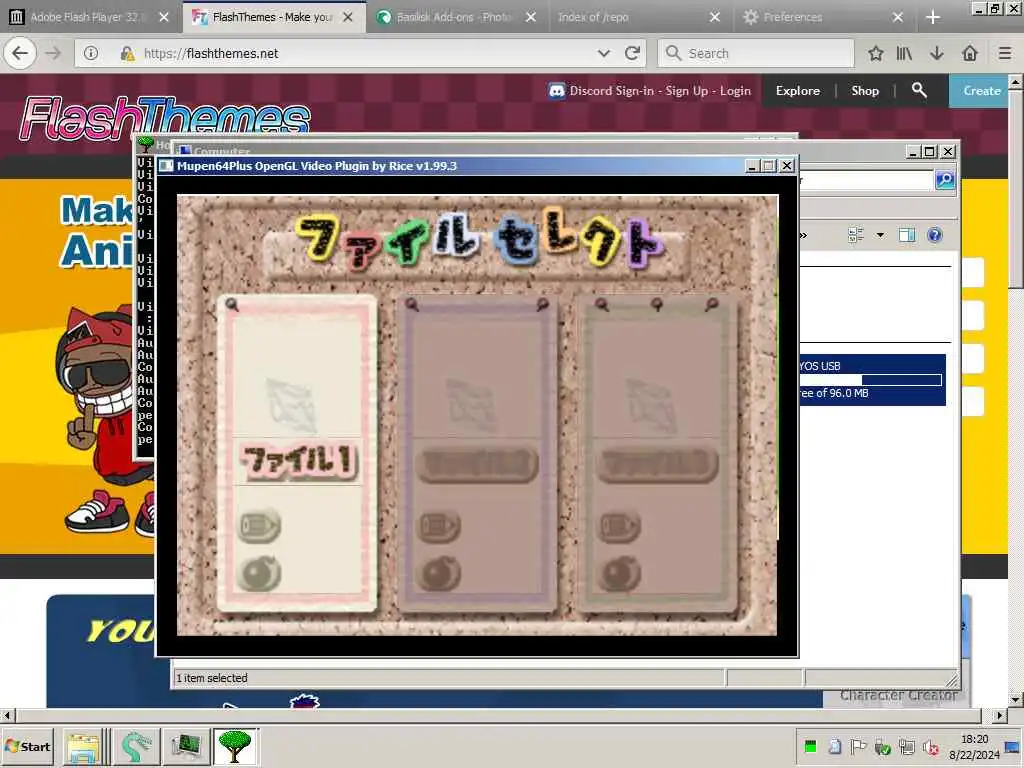This screenshot has height=768, width=1024.
Task: Switch to Basilisk Add-ons tab
Action: tap(455, 17)
